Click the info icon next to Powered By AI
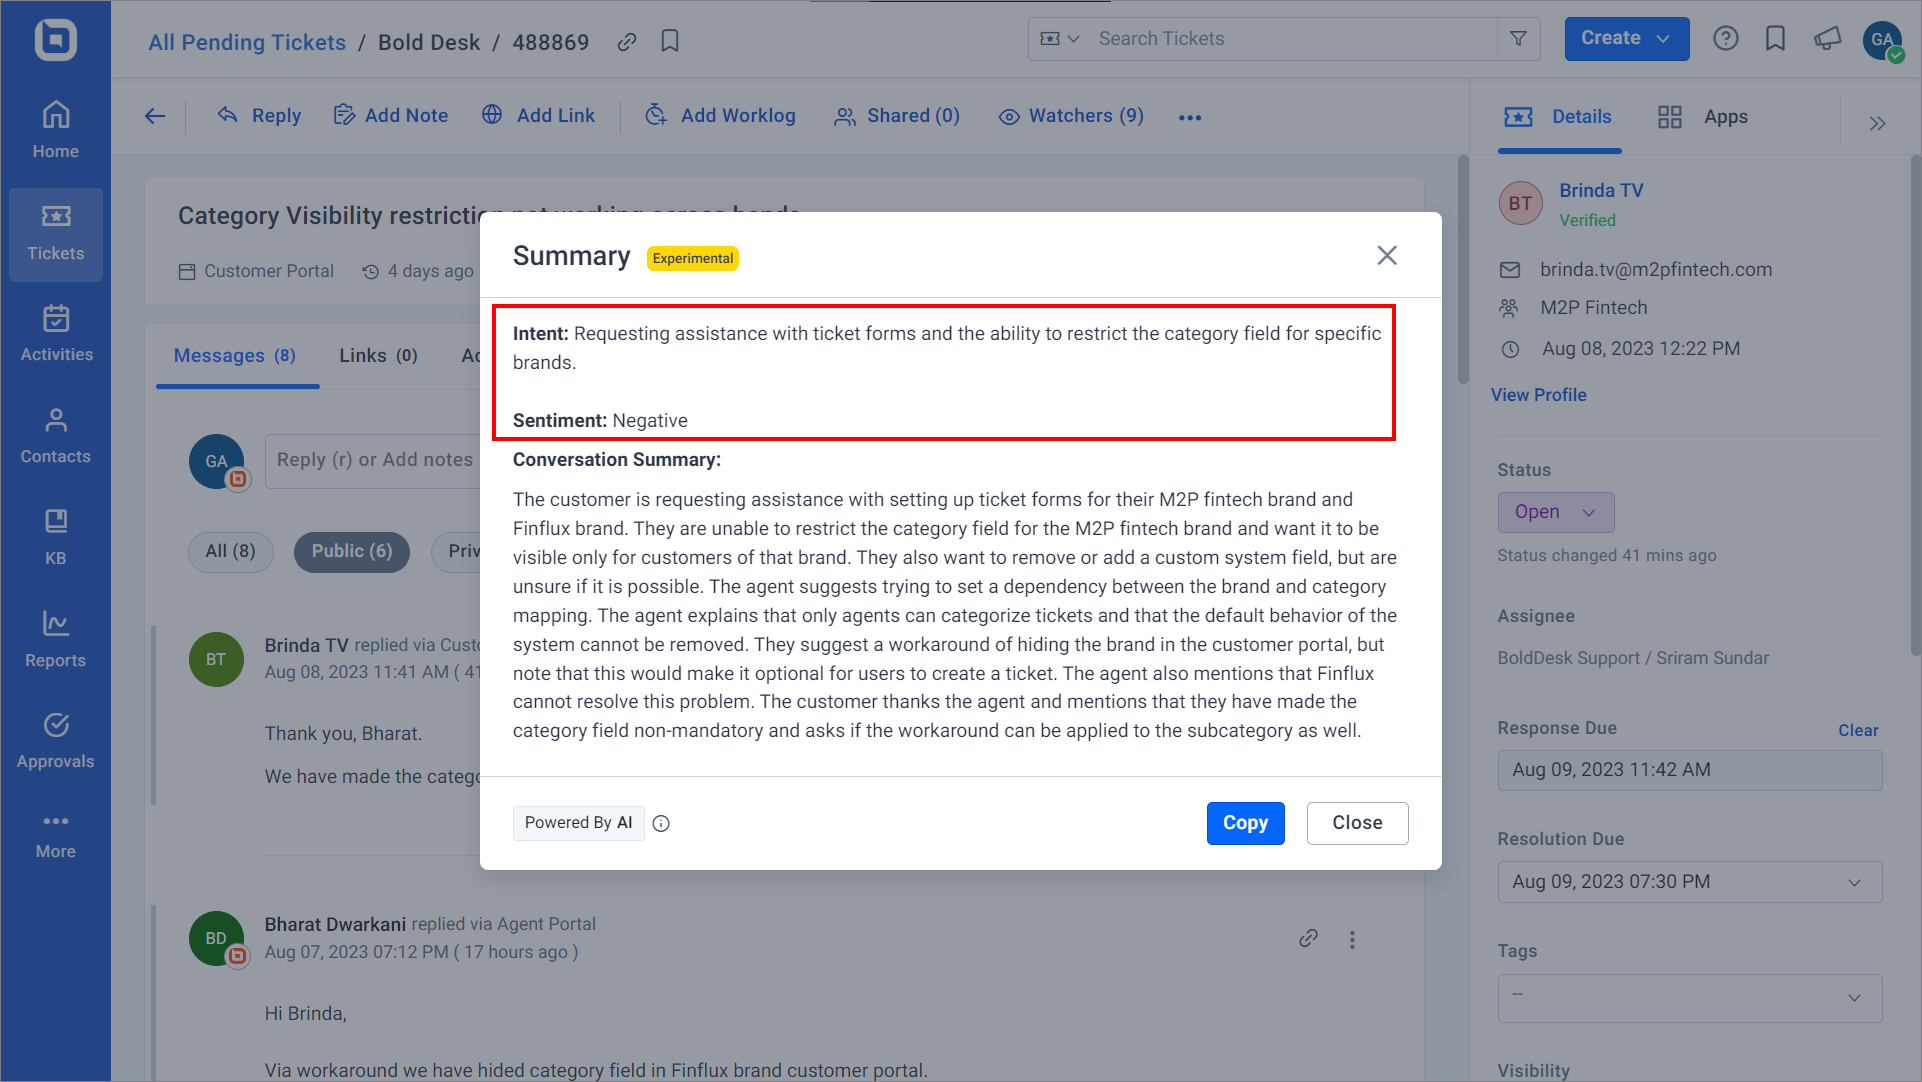1922x1082 pixels. click(660, 823)
